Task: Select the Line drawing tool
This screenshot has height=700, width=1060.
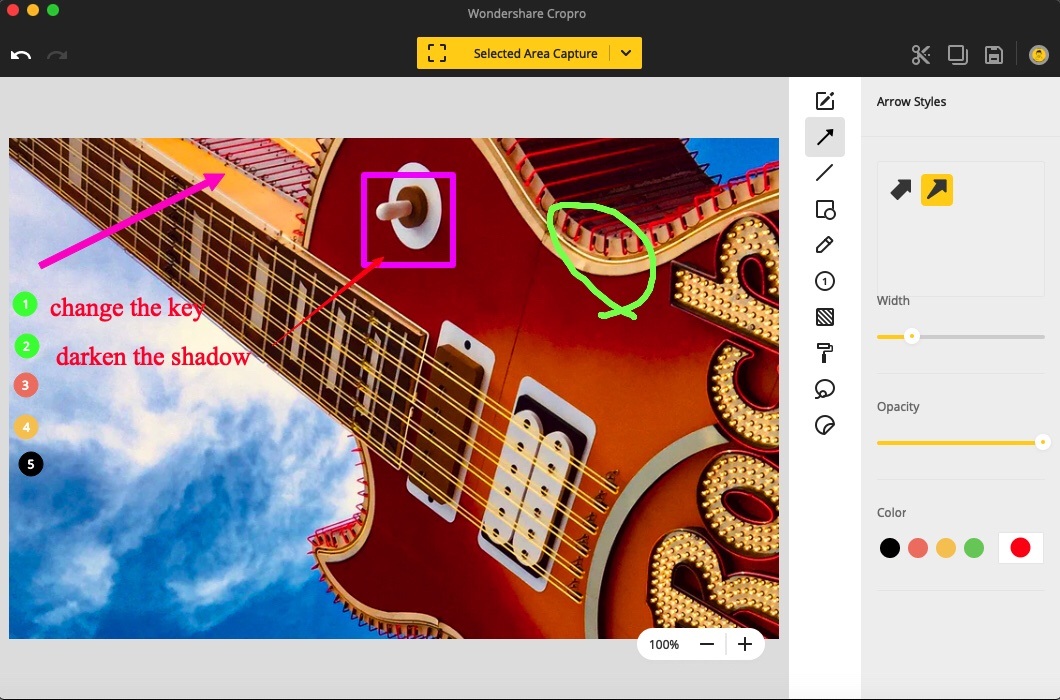Action: click(824, 172)
